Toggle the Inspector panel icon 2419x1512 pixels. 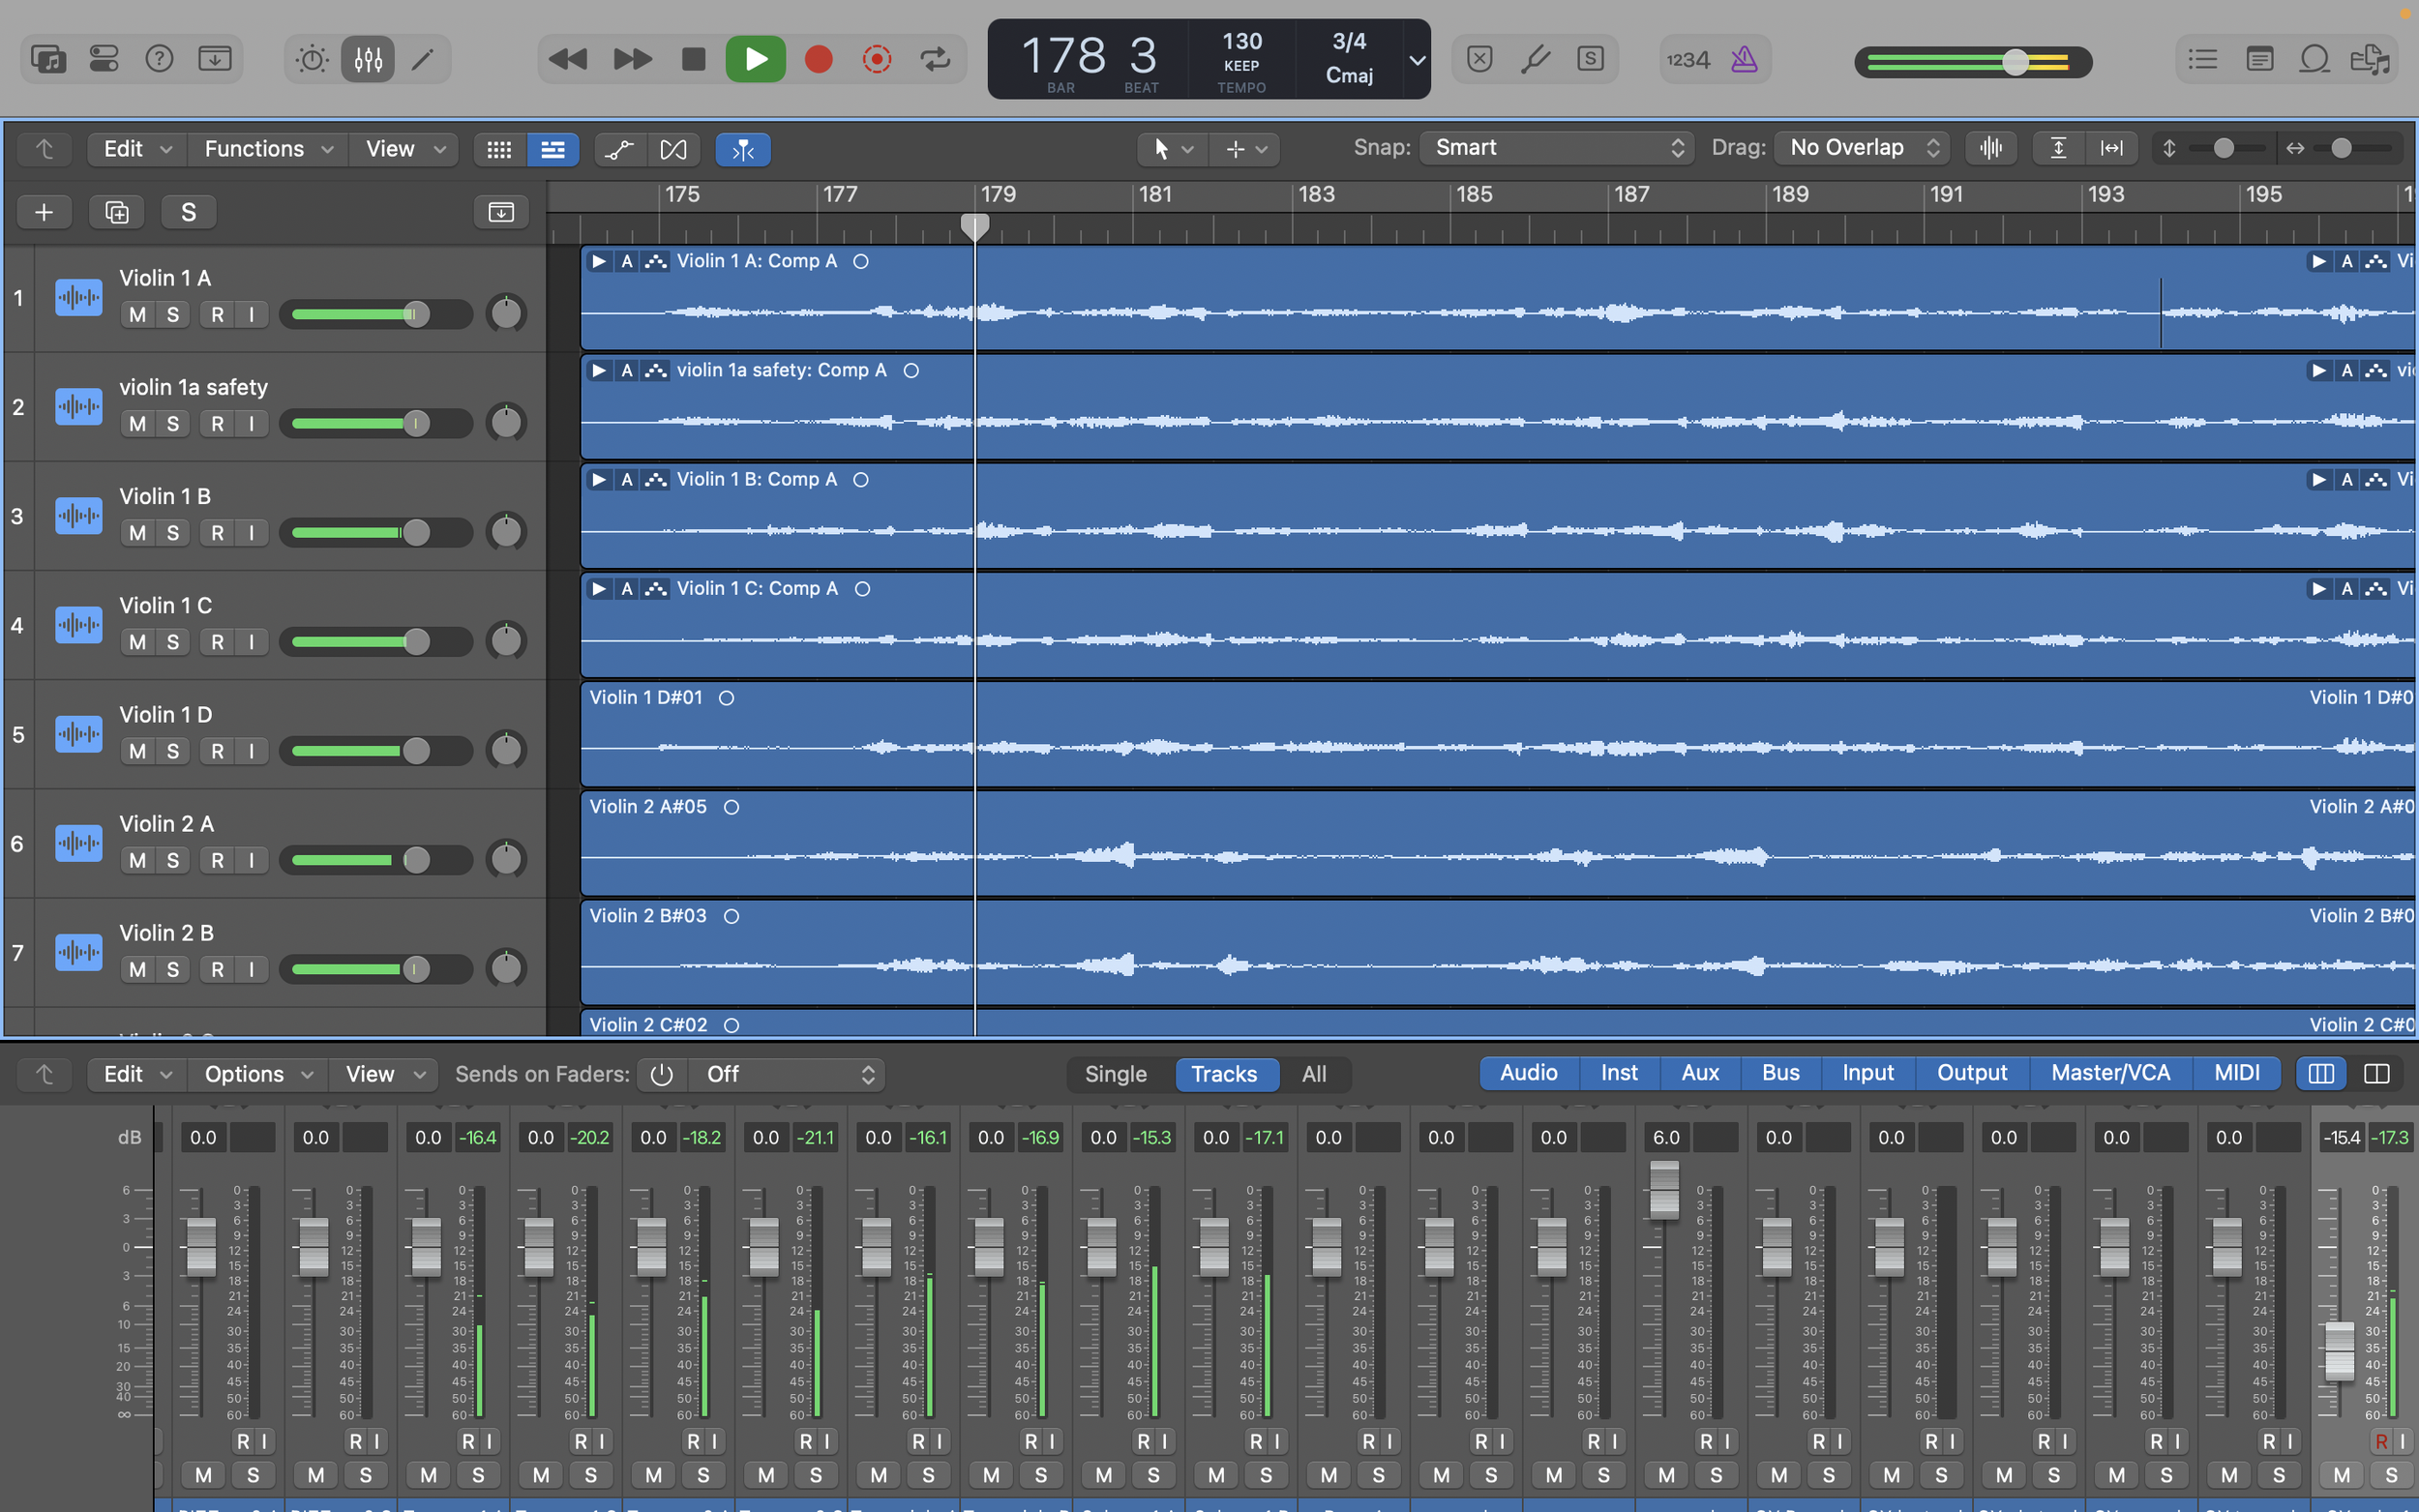pos(104,59)
